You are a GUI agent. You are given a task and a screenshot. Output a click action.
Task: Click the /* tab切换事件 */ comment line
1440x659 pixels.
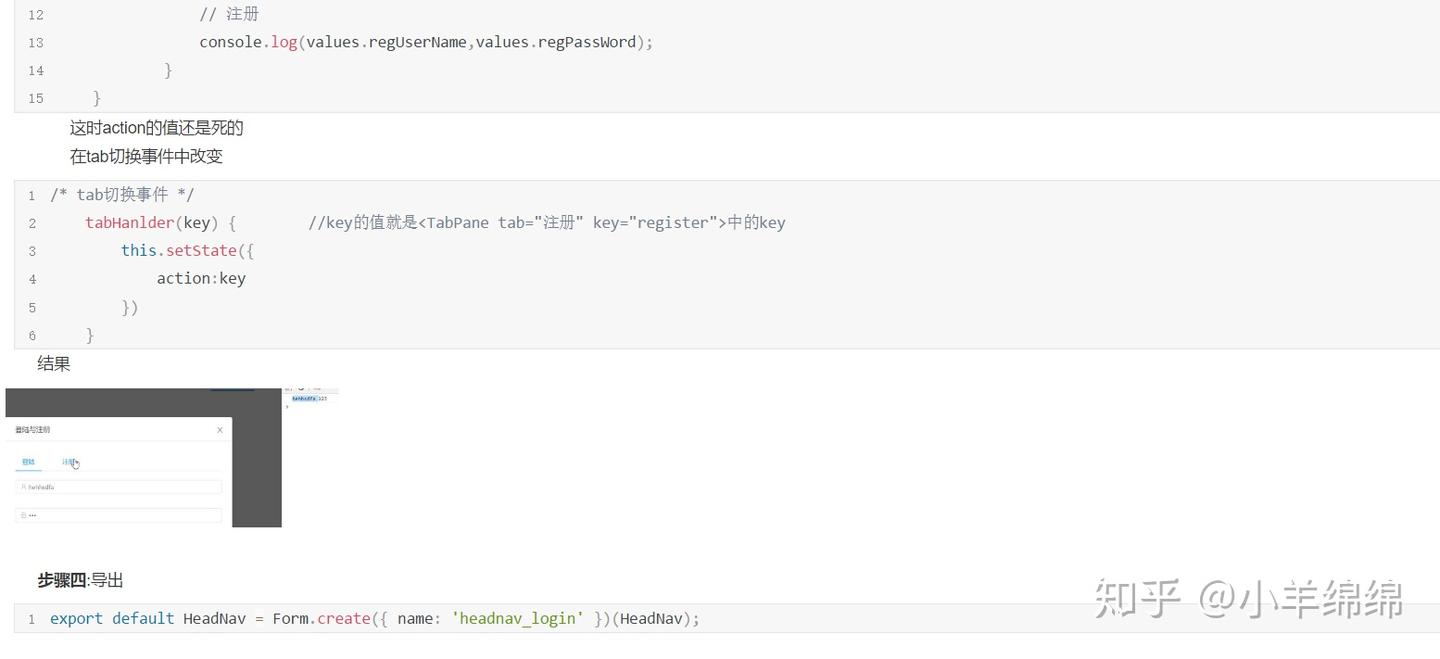[x=122, y=195]
